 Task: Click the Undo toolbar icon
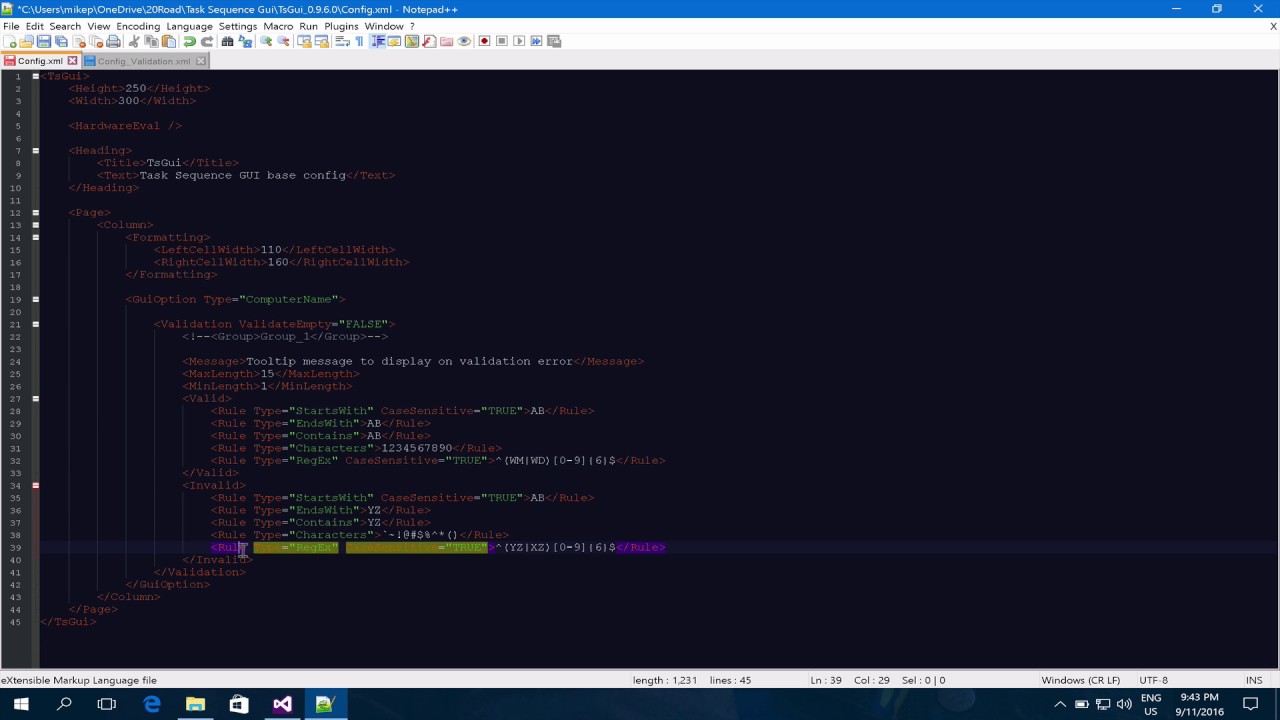coord(189,41)
